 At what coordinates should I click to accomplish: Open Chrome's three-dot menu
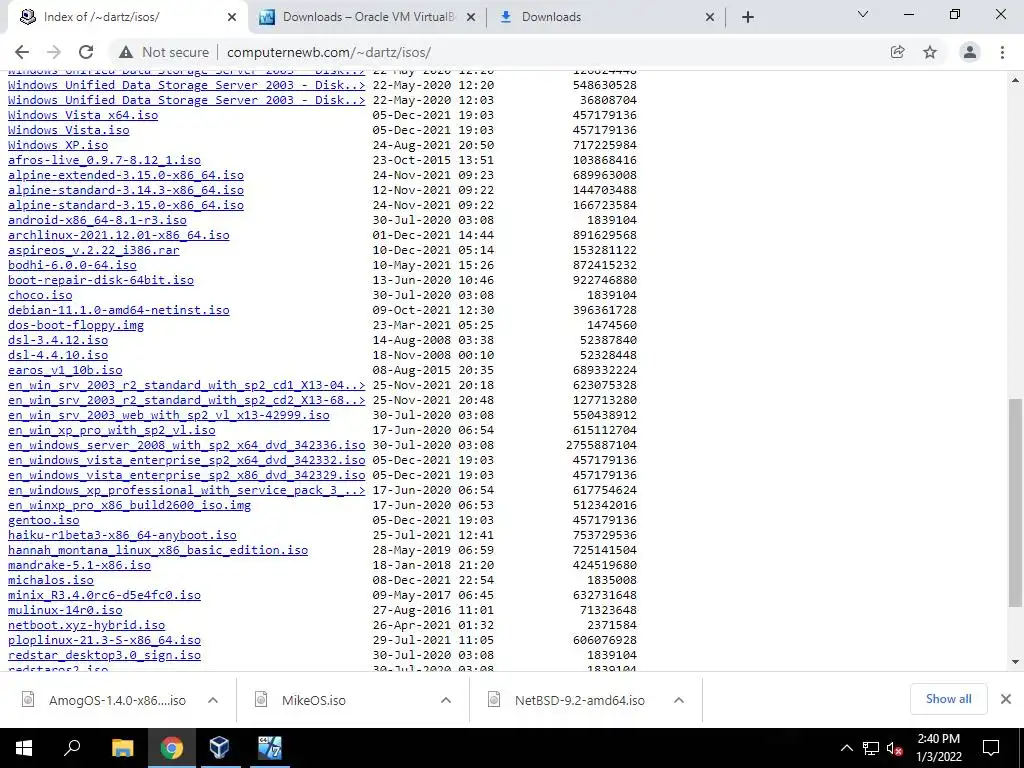tap(1002, 52)
